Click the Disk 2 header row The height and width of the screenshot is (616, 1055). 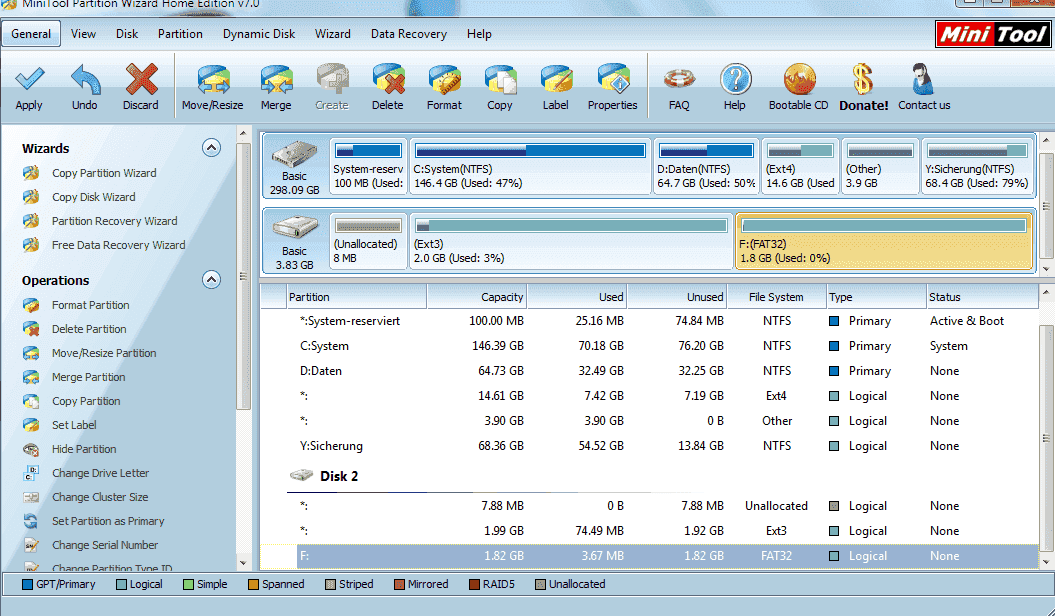click(x=649, y=476)
